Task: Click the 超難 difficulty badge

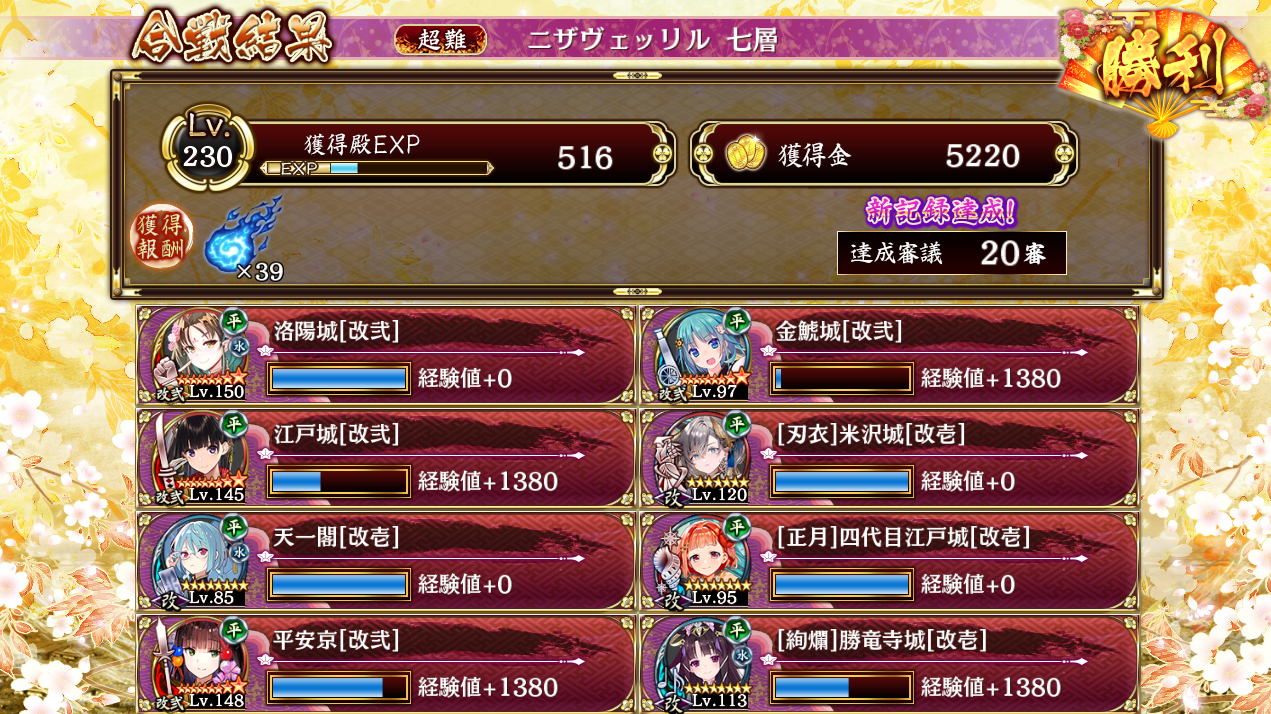Action: (x=440, y=40)
